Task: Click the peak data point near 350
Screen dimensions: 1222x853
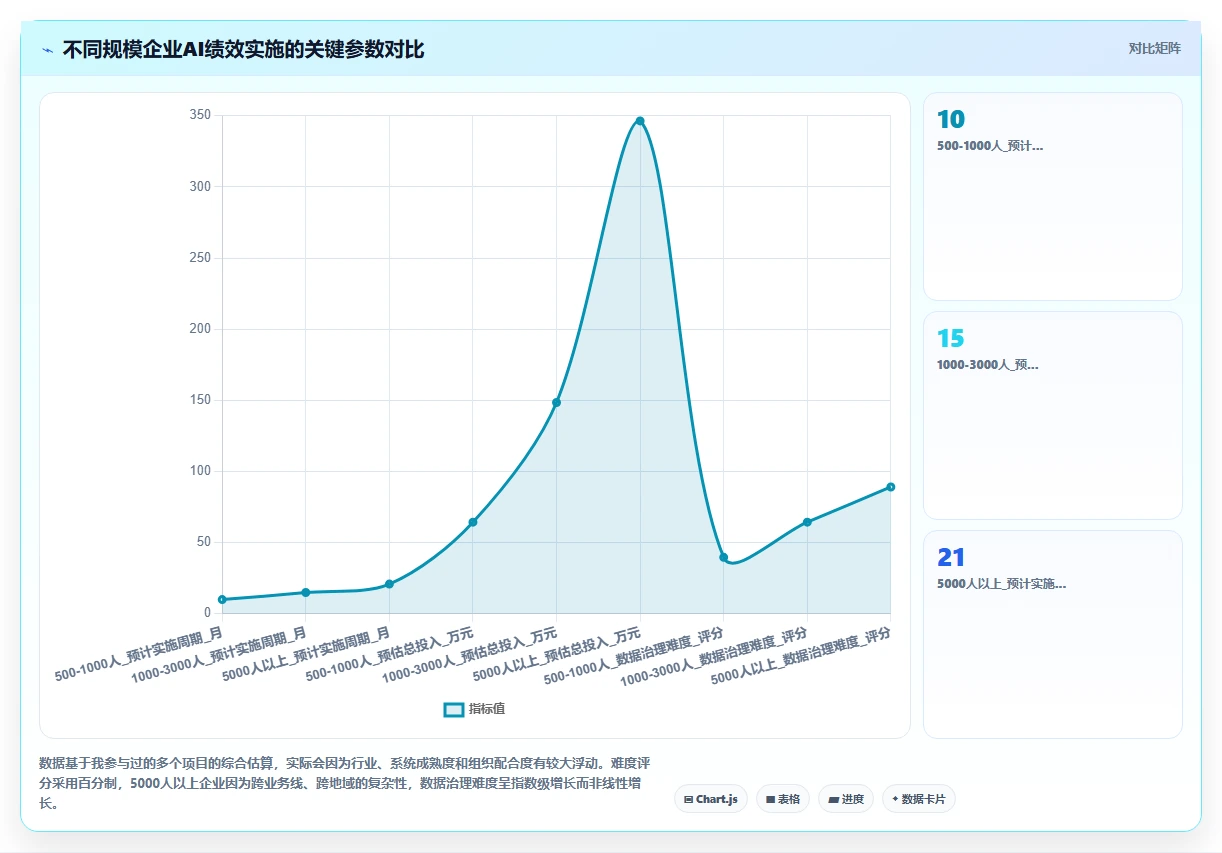Action: [x=640, y=121]
